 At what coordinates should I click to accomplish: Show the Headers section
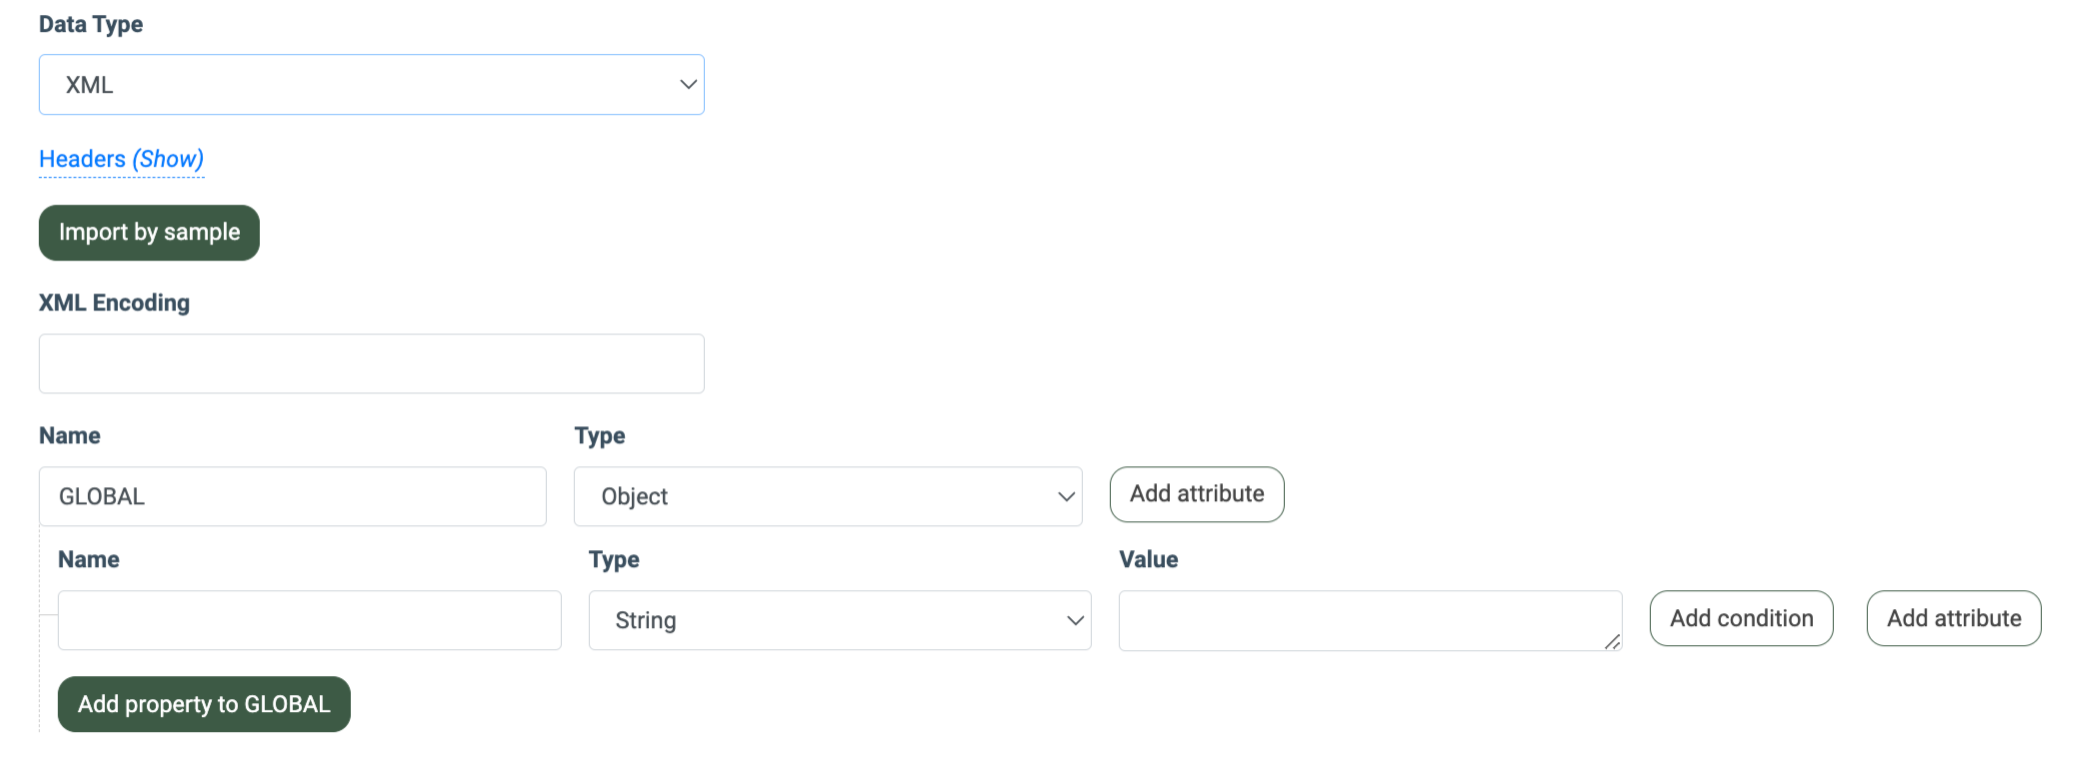tap(121, 159)
